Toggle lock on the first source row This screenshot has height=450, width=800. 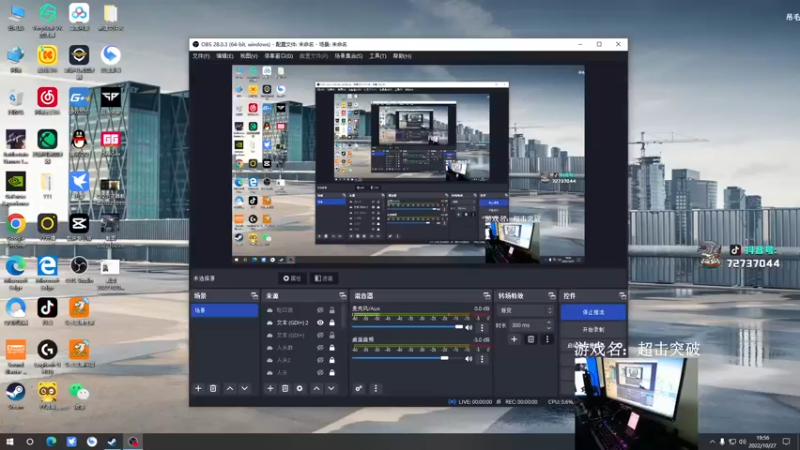point(332,310)
